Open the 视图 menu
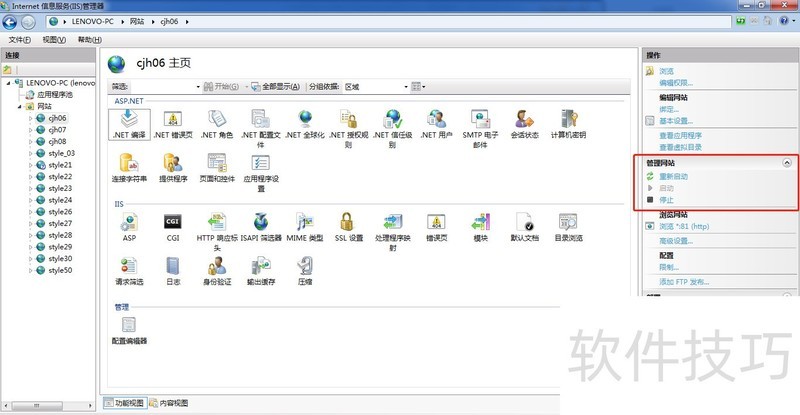The height and width of the screenshot is (415, 800). pyautogui.click(x=54, y=40)
